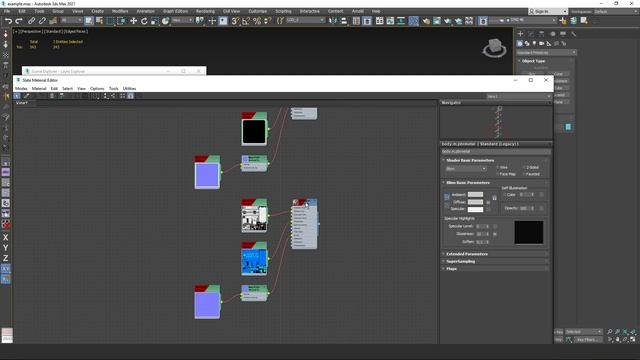Activate the Select and Scale tool

[155, 21]
